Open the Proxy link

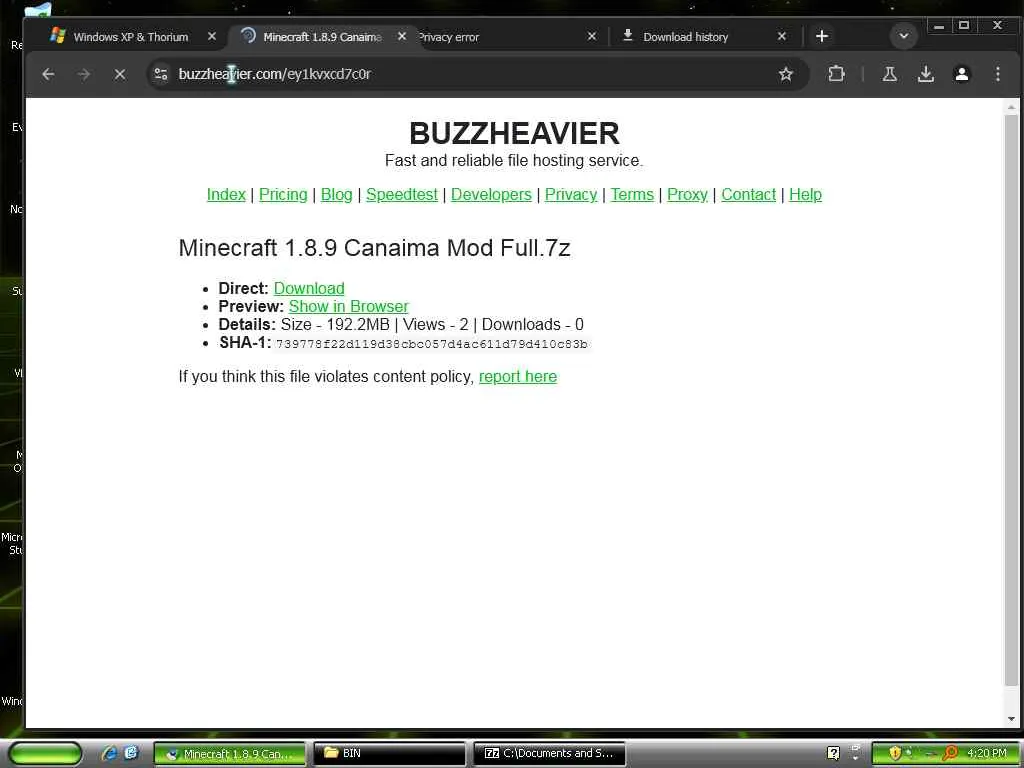click(x=687, y=195)
